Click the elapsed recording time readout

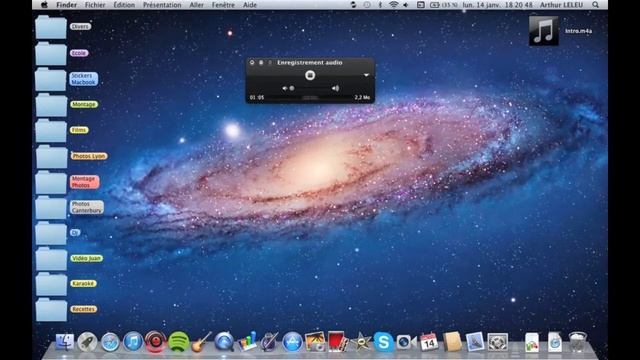[257, 98]
